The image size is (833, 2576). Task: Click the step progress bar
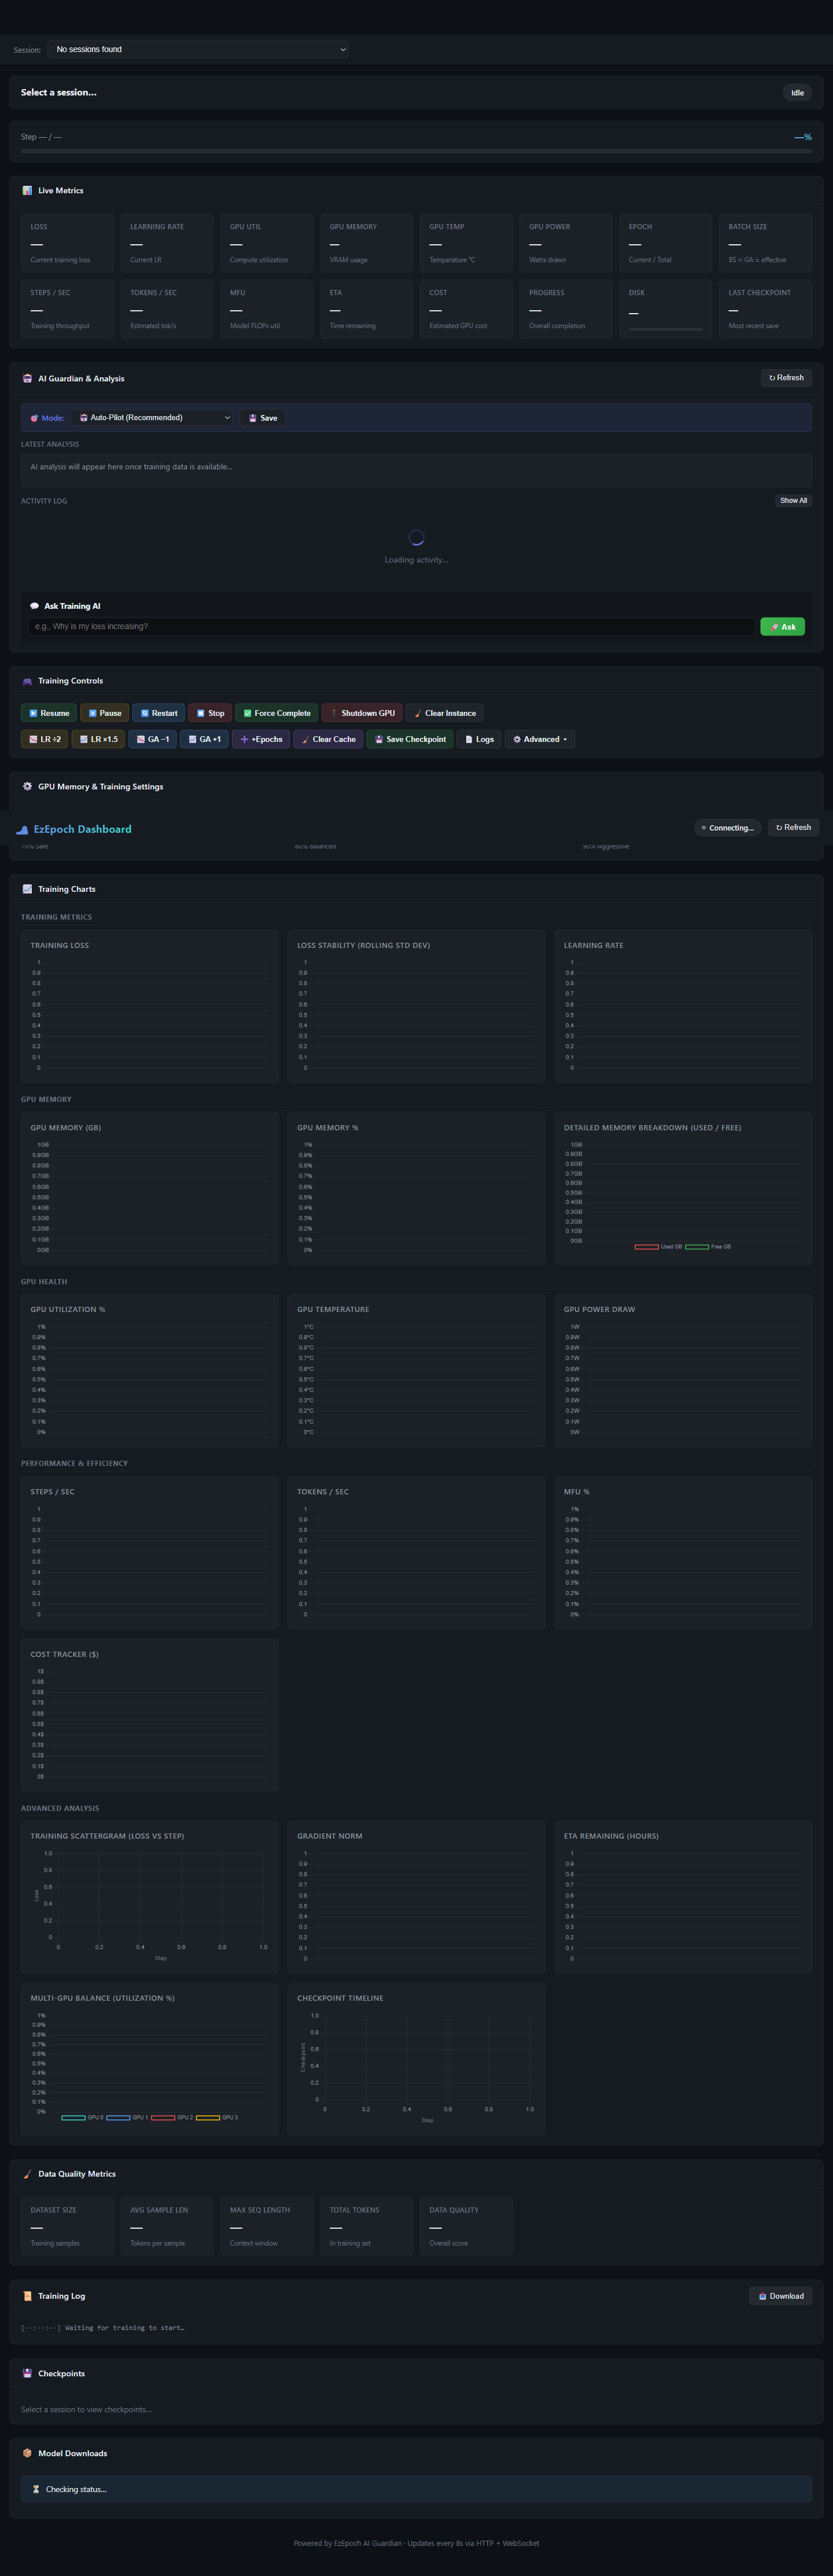pos(416,151)
